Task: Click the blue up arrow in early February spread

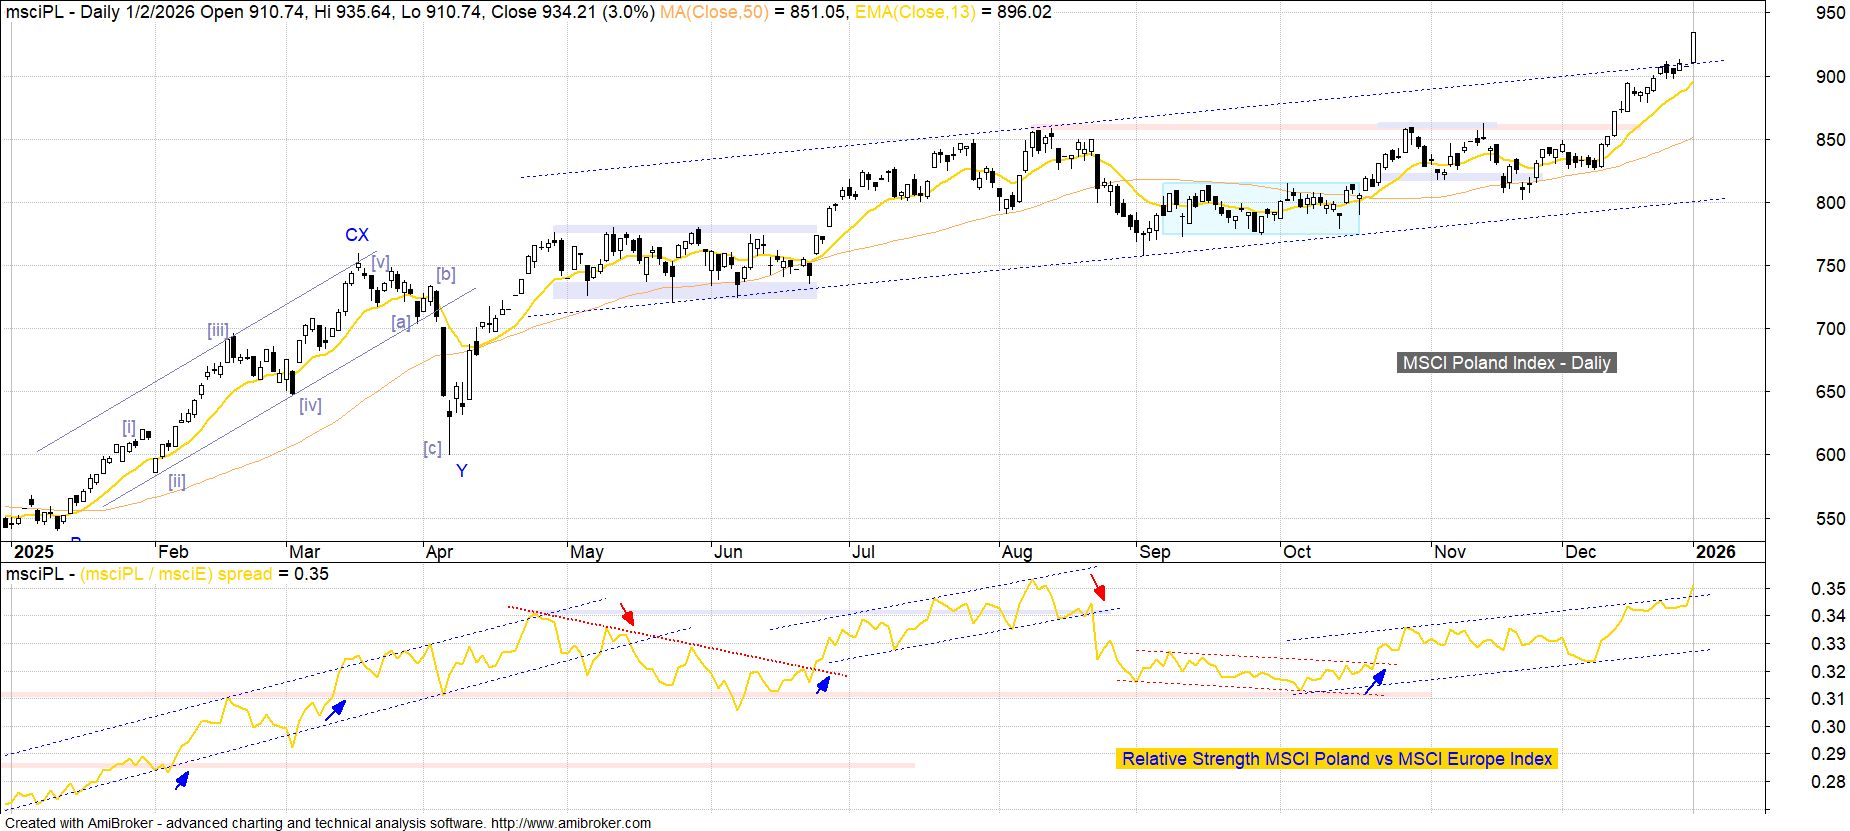Action: (x=181, y=780)
